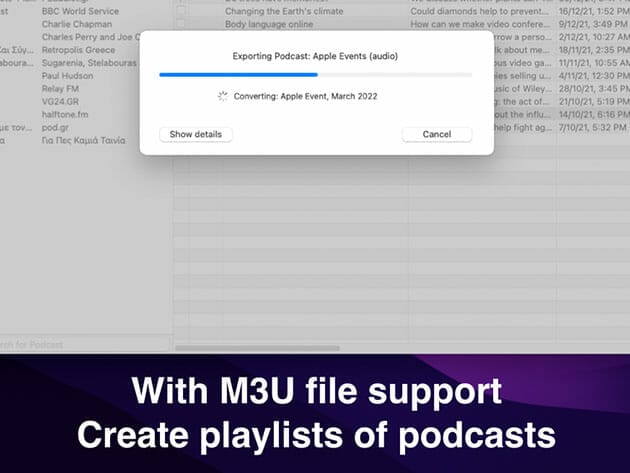This screenshot has width=630, height=473.
Task: Select the Για Πες Καμιά Ταινία podcast
Action: tap(84, 140)
